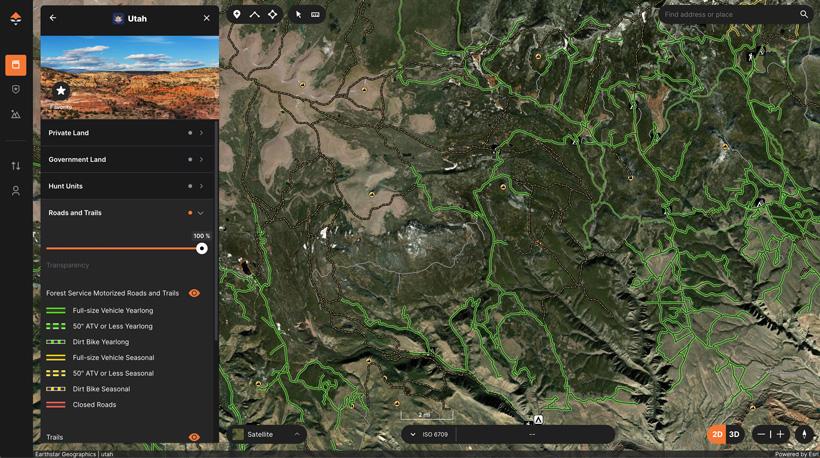820x458 pixels.
Task: Mark Utah as favorite with star
Action: 61,91
